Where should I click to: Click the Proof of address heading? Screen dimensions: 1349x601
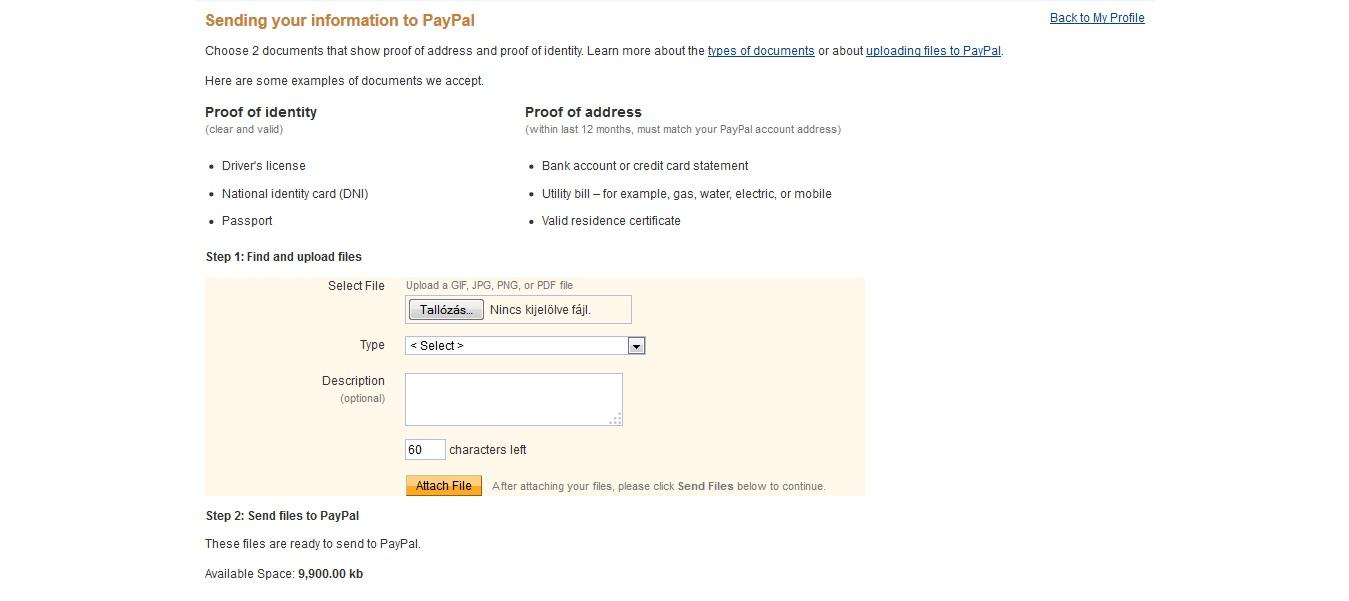583,112
